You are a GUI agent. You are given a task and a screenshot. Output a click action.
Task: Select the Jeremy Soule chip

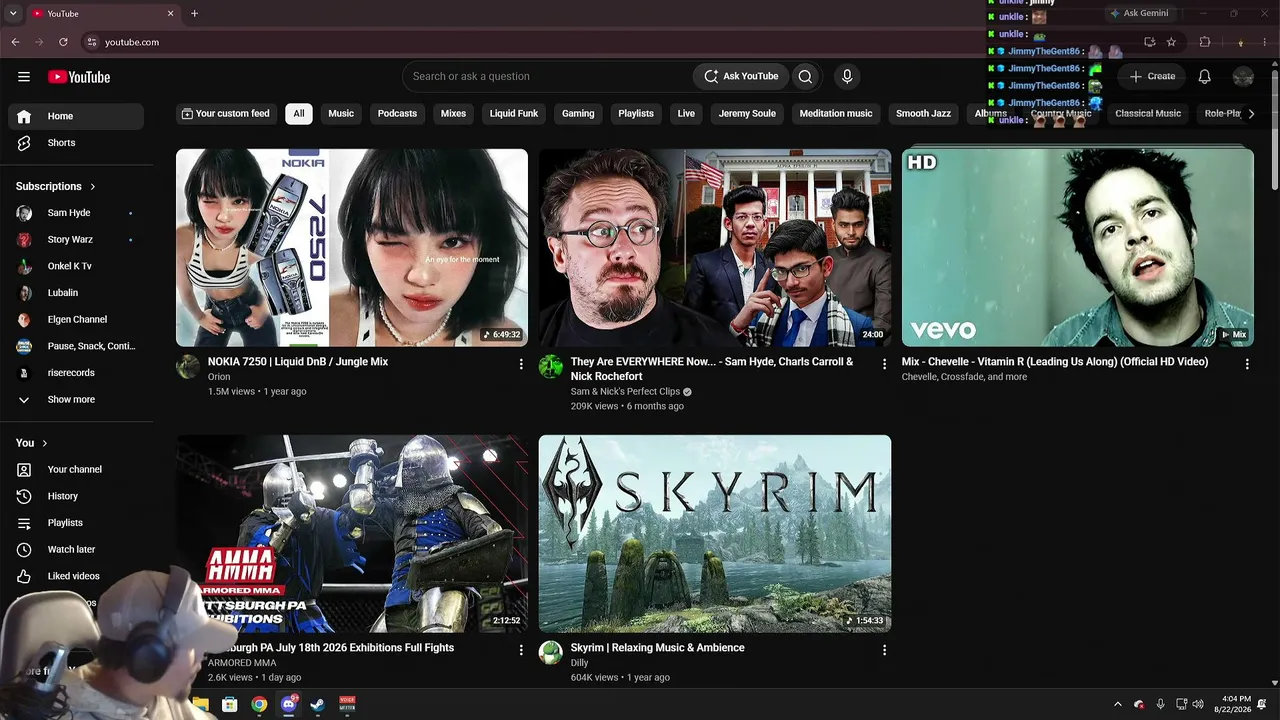(x=747, y=114)
